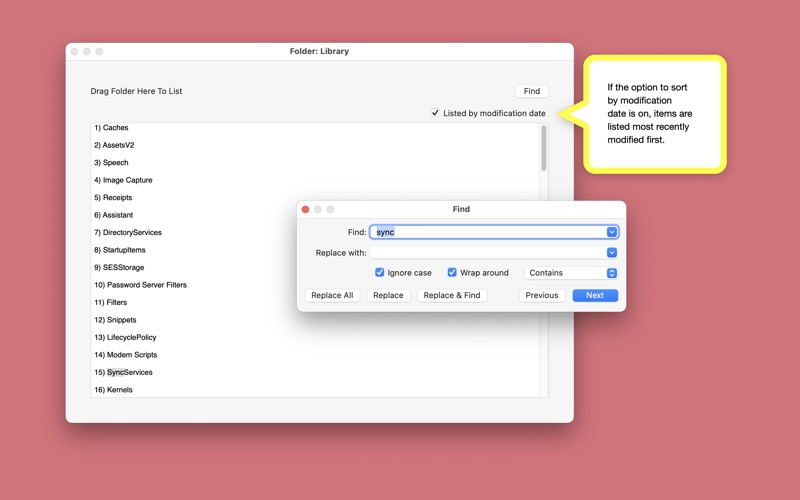Viewport: 800px width, 500px height.
Task: Click the Replace button
Action: click(x=388, y=295)
